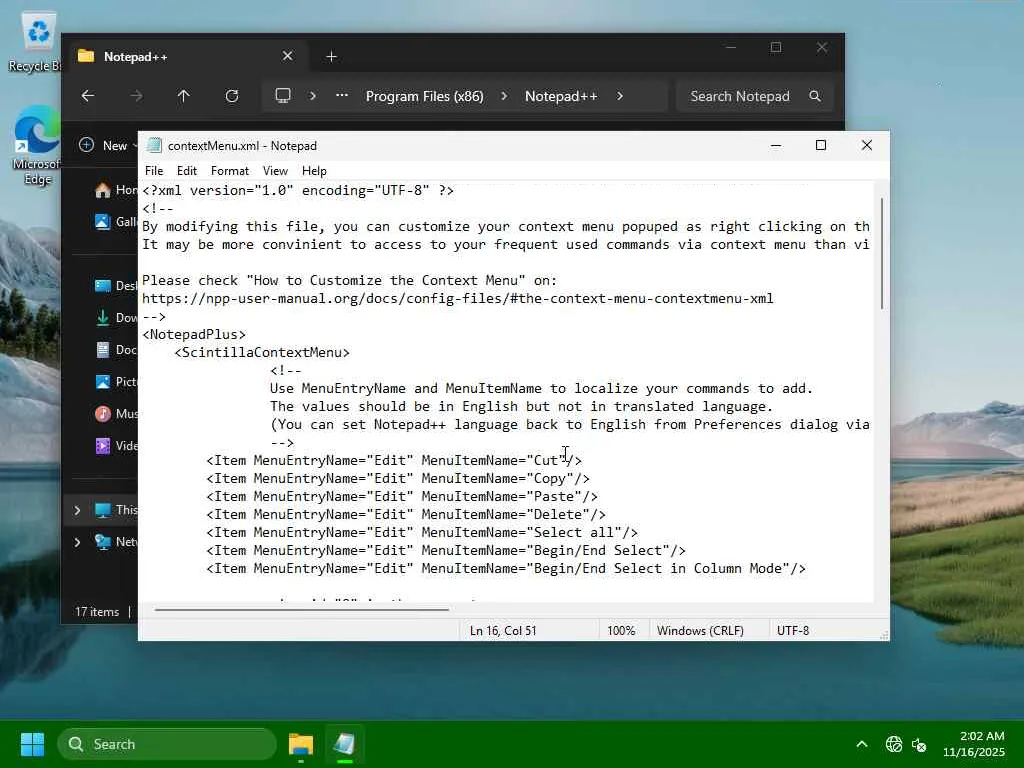Show hidden system tray icons

point(862,744)
